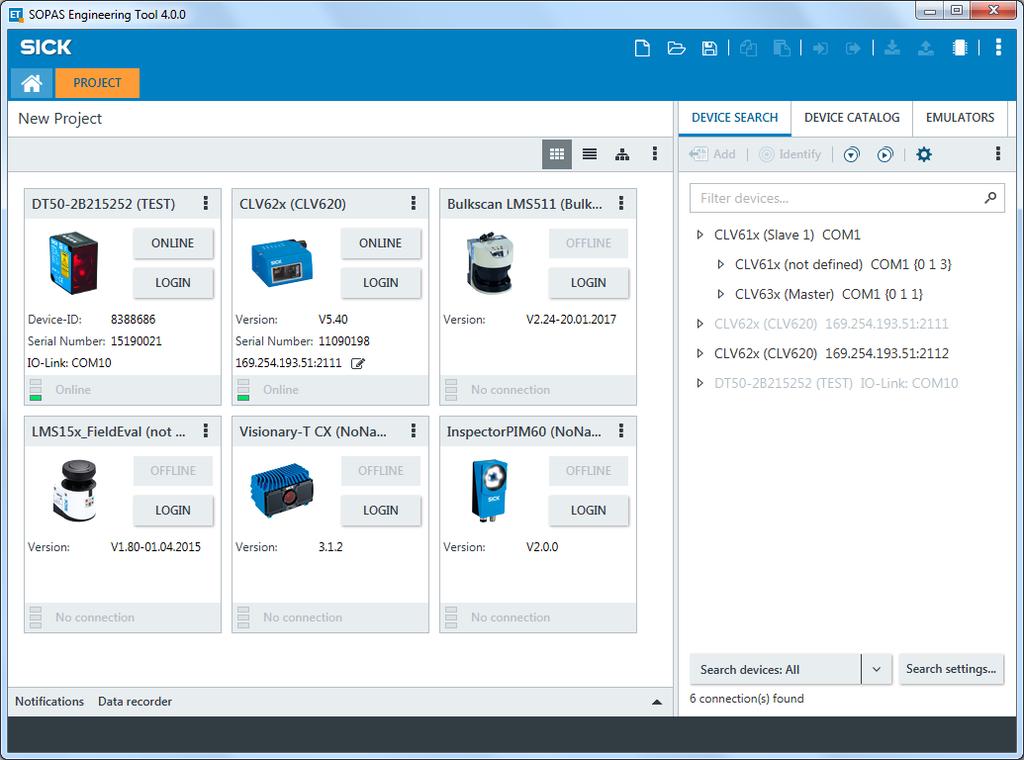Switch to EMULATORS tab
Screen dimensions: 1024x760
pos(960,118)
